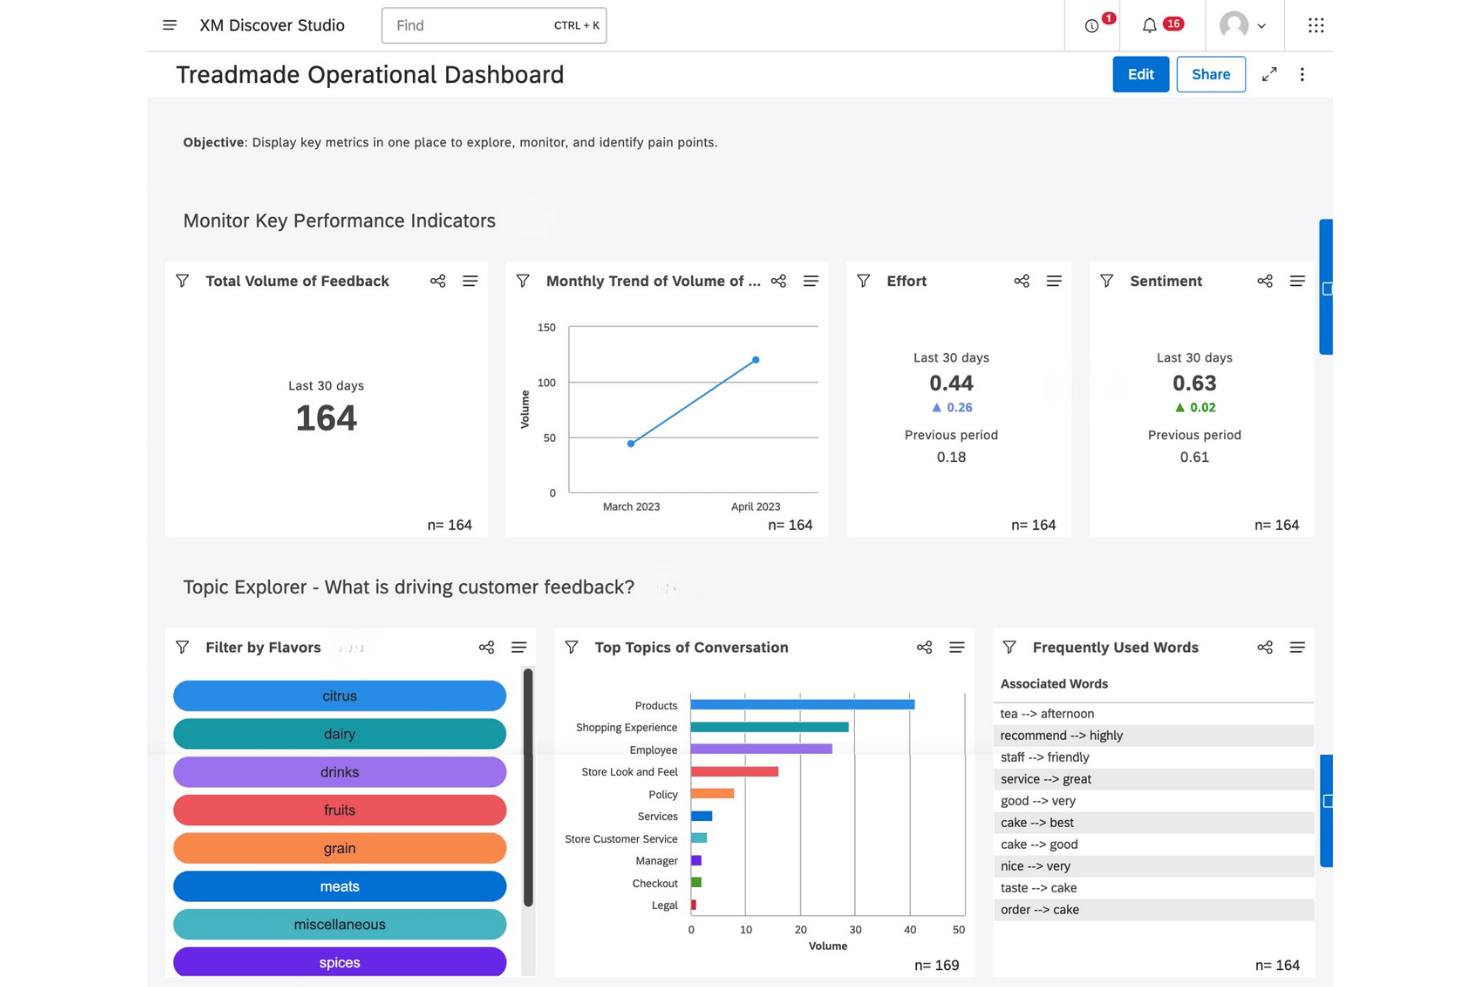Select the citrus flavor filter

pos(340,696)
